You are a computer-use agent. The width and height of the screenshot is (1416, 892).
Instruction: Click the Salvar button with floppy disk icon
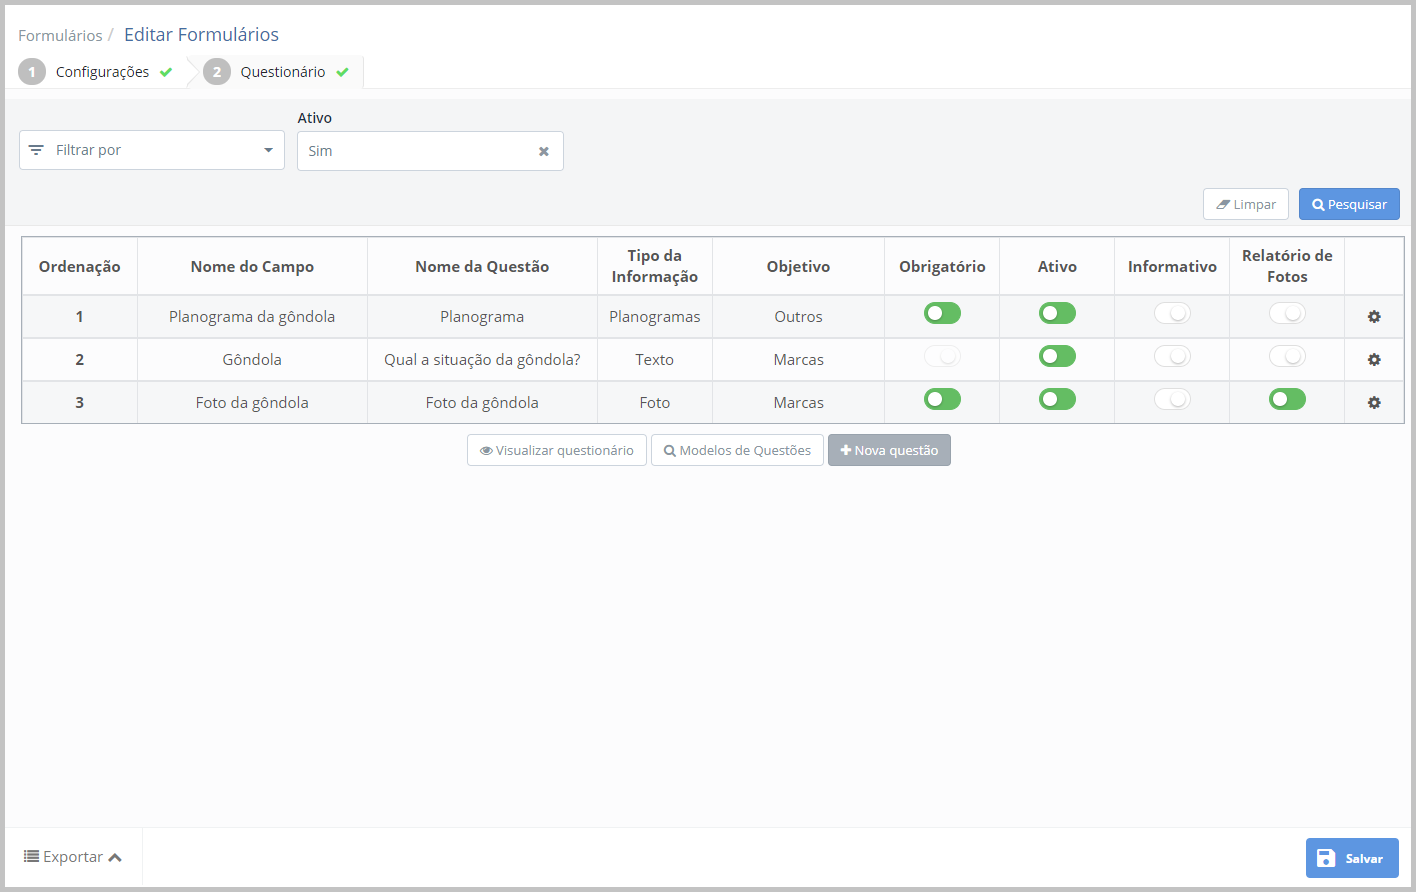(1351, 858)
